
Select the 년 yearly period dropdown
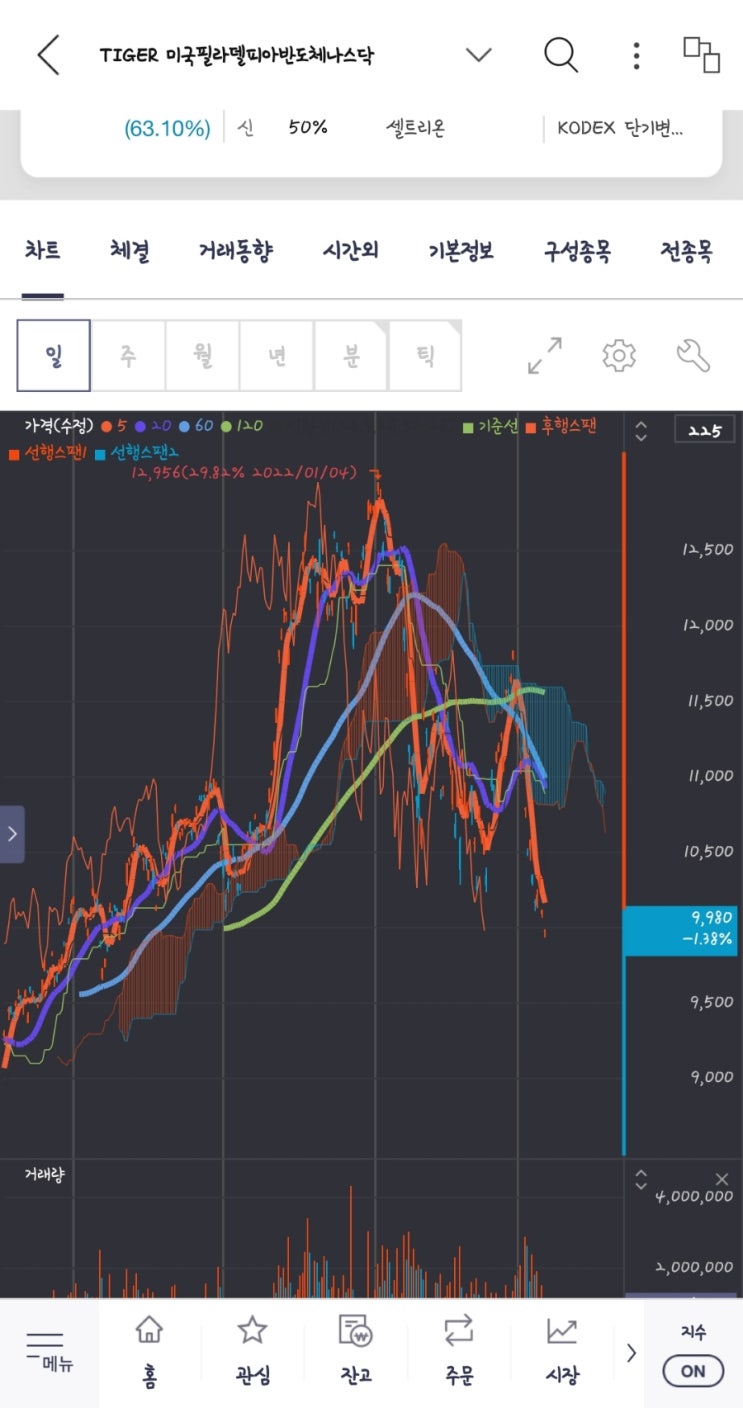[x=277, y=356]
